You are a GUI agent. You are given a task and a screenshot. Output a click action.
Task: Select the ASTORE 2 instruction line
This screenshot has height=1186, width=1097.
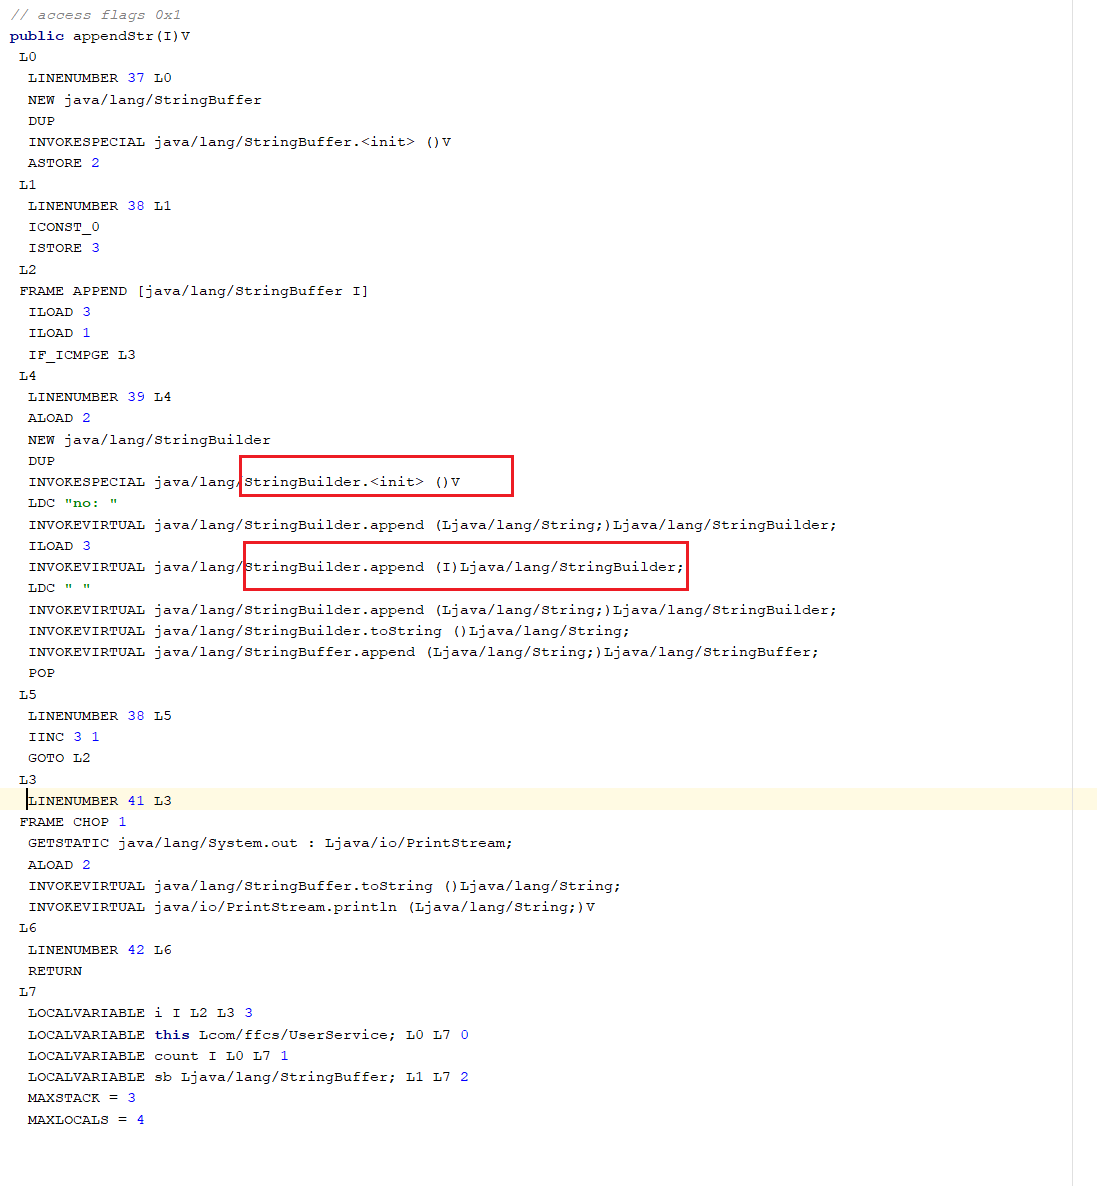(63, 163)
